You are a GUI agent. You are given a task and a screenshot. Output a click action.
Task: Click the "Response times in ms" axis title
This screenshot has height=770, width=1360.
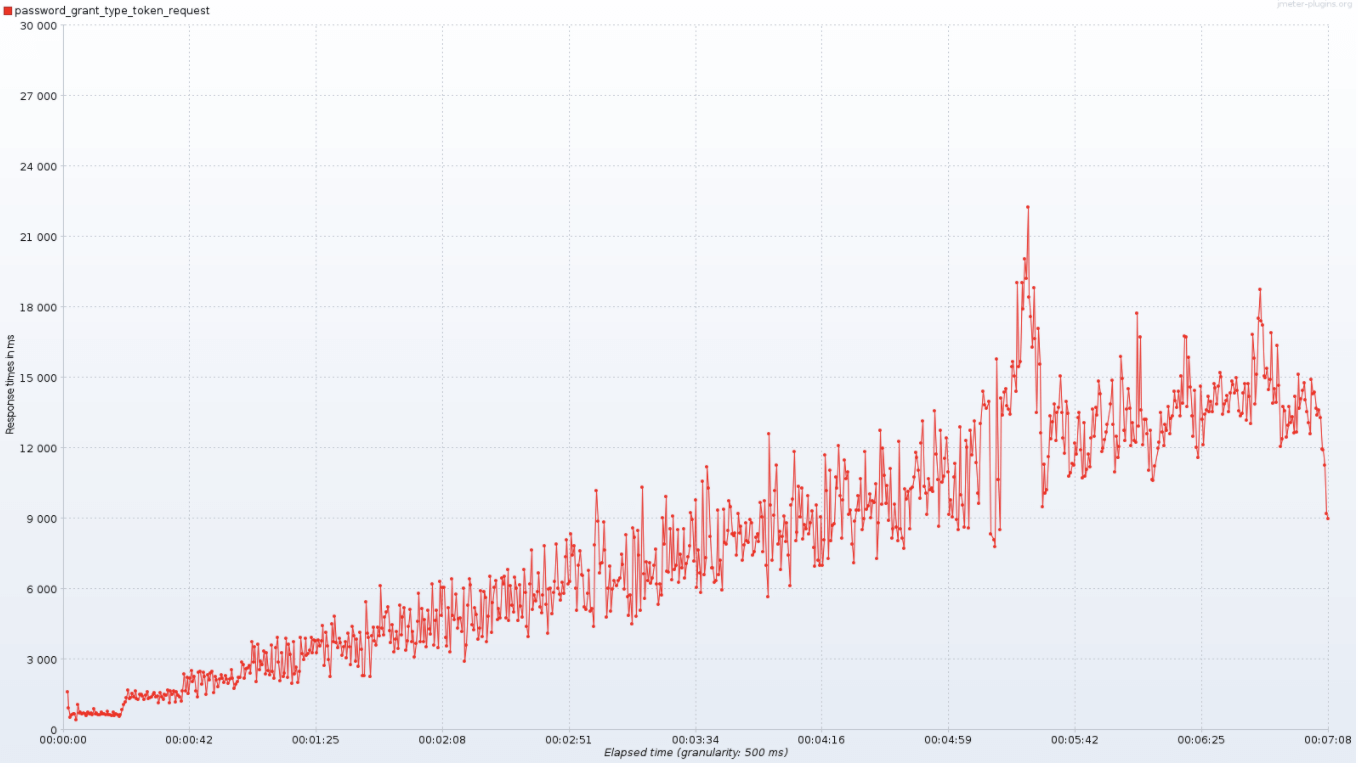click(x=10, y=385)
